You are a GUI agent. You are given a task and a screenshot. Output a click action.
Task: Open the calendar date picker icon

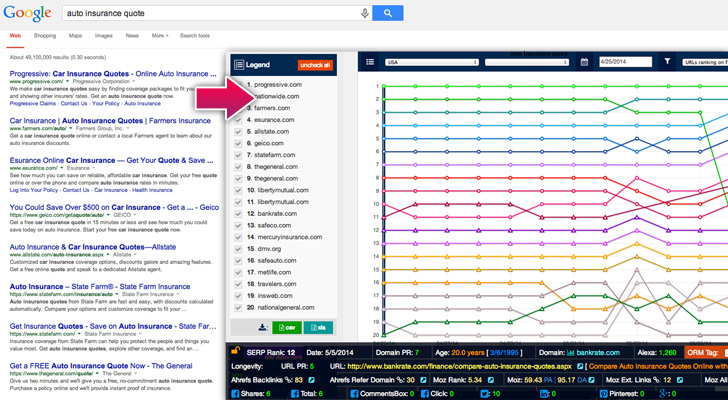point(584,62)
